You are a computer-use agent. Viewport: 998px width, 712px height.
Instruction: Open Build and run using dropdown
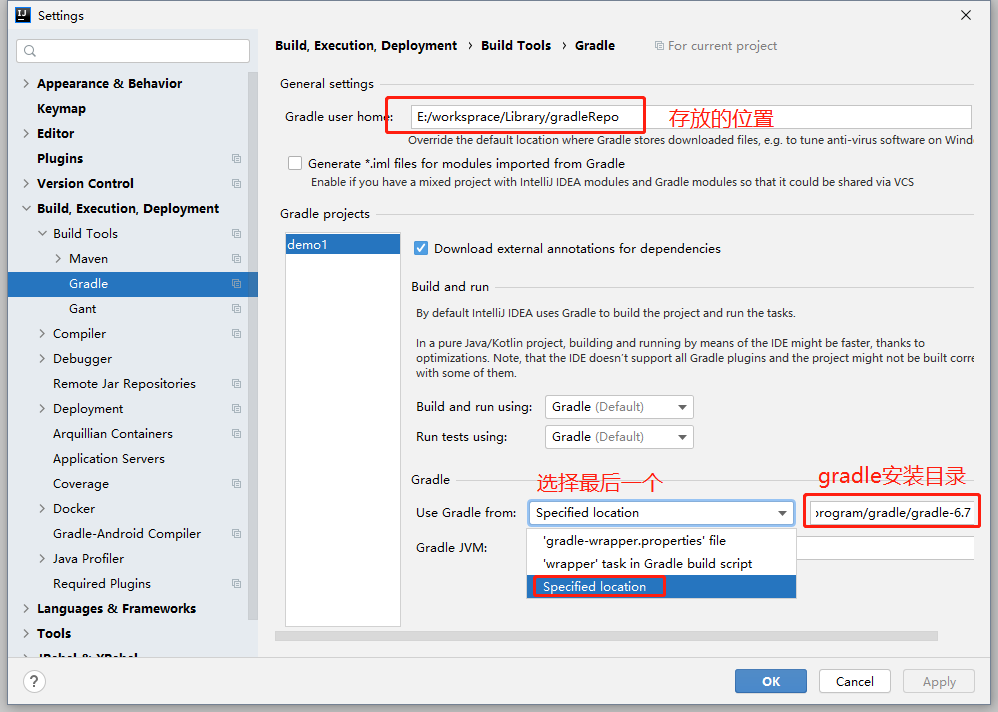(x=619, y=407)
